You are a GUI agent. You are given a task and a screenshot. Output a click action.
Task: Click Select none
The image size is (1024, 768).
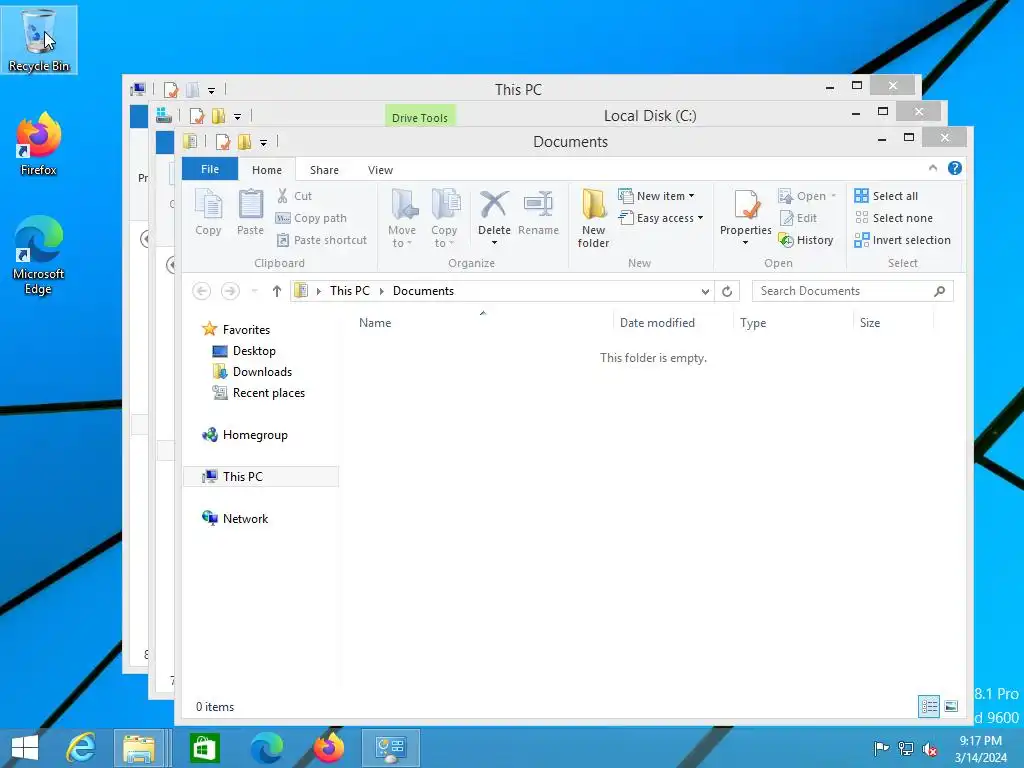click(893, 218)
